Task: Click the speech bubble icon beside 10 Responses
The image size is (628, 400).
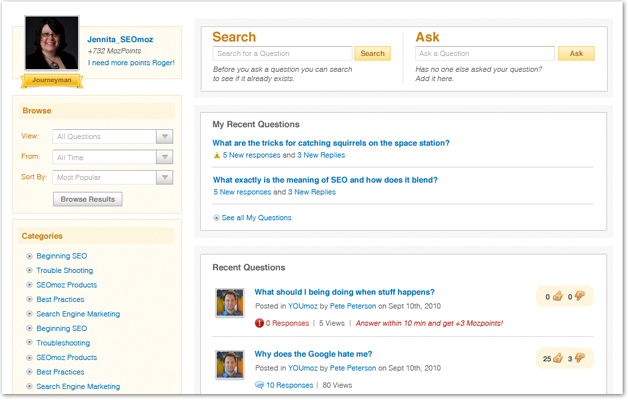Action: point(259,384)
